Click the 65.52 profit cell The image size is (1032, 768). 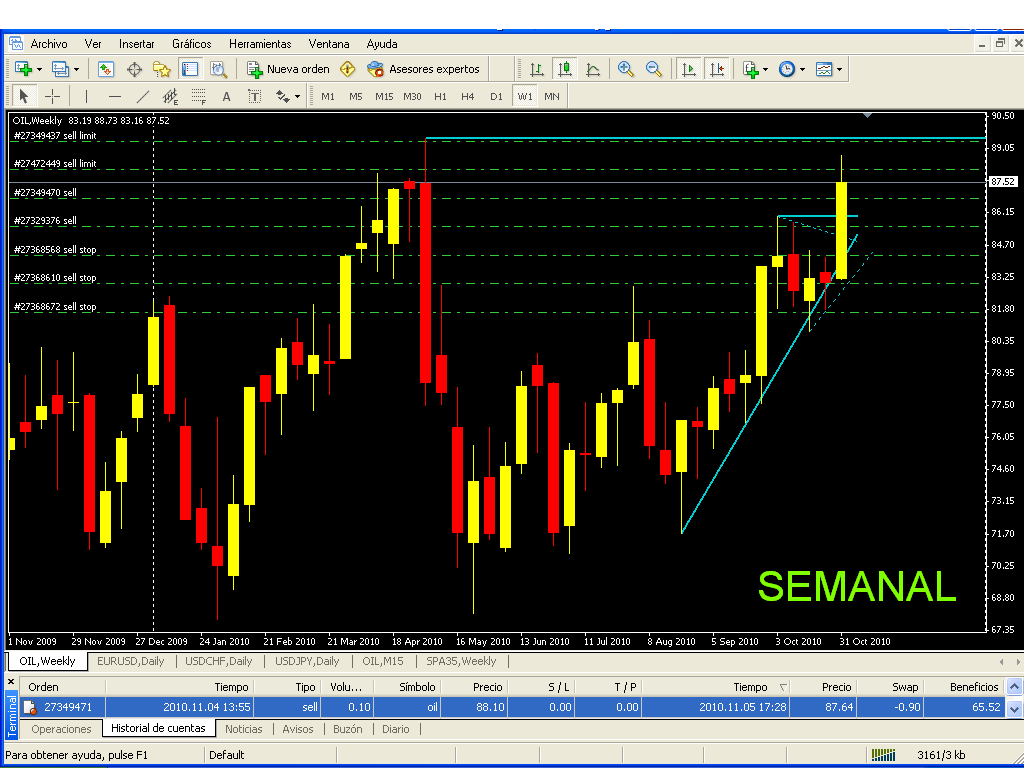pos(986,707)
